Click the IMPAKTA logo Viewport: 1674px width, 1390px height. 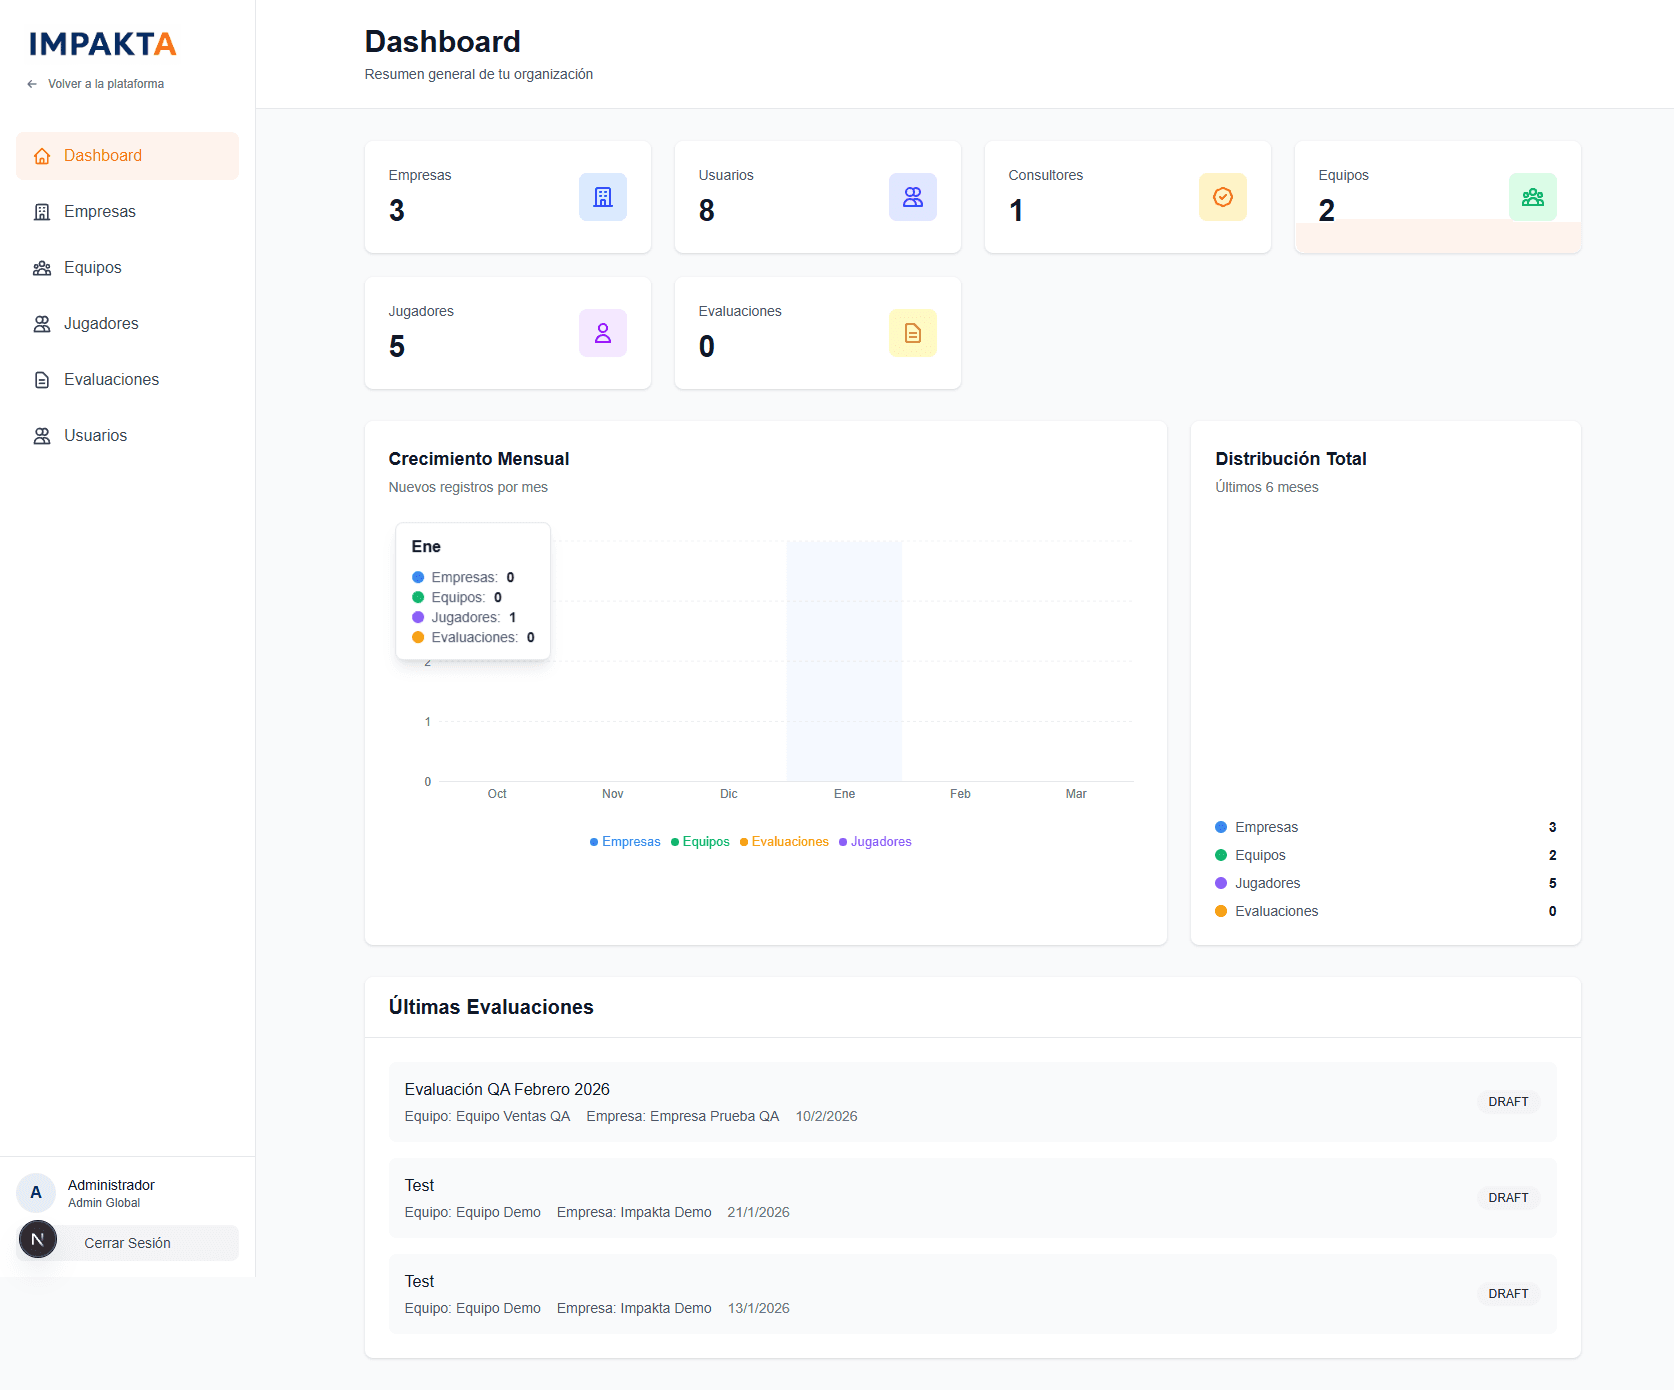(102, 44)
